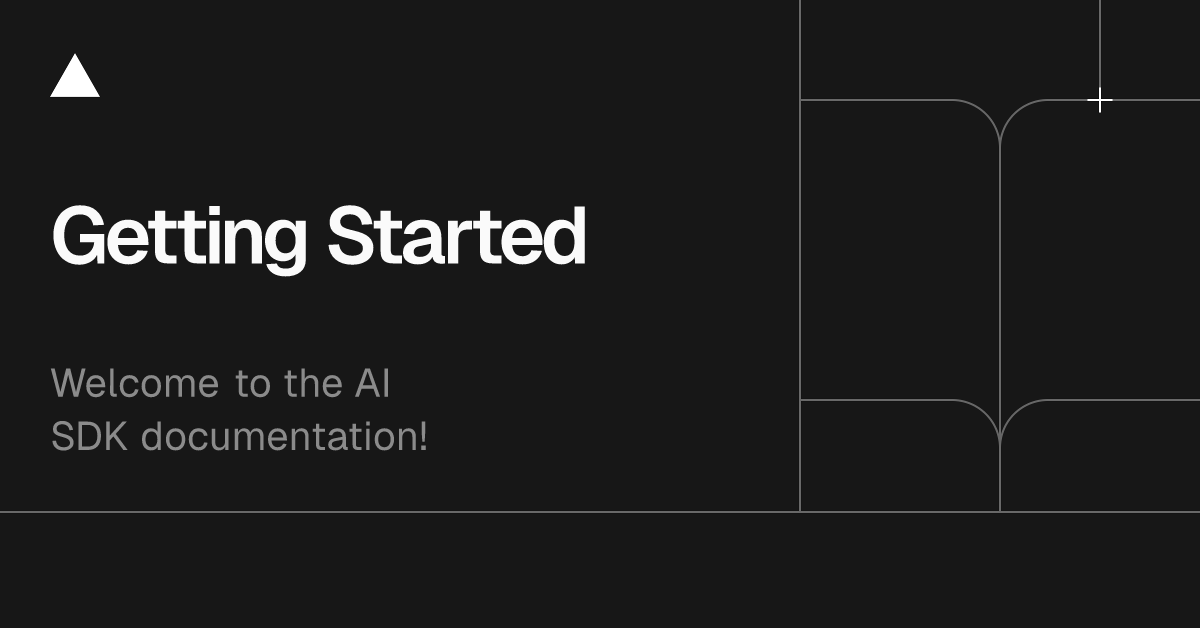1200x628 pixels.
Task: Click the small bottom-right cell of the grid
Action: coord(1100,455)
